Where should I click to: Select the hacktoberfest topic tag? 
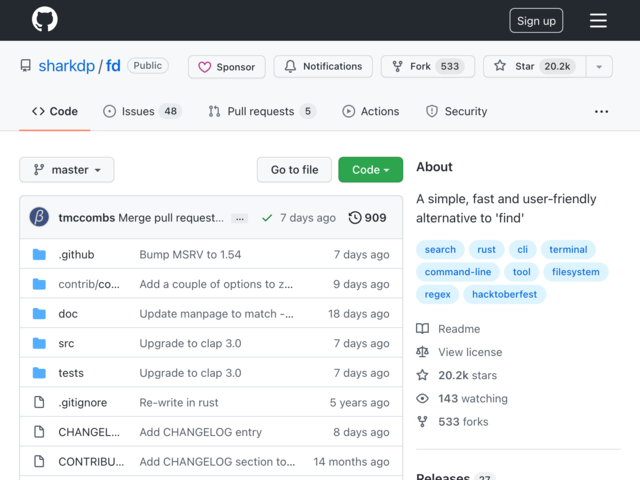click(504, 294)
